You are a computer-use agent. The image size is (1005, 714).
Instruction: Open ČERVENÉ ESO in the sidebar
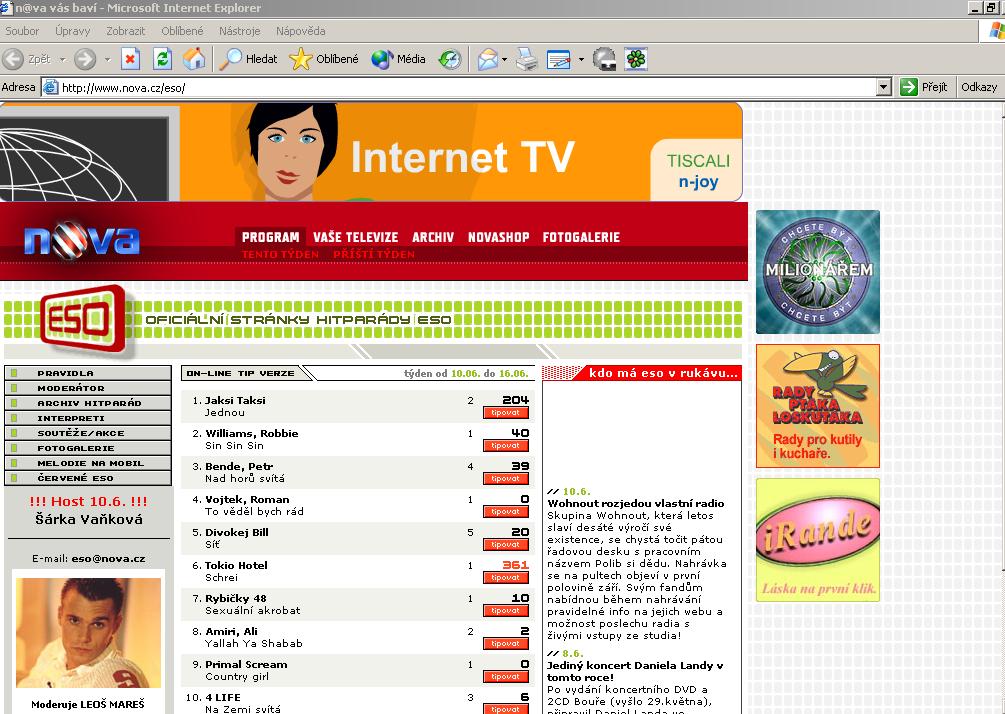88,478
